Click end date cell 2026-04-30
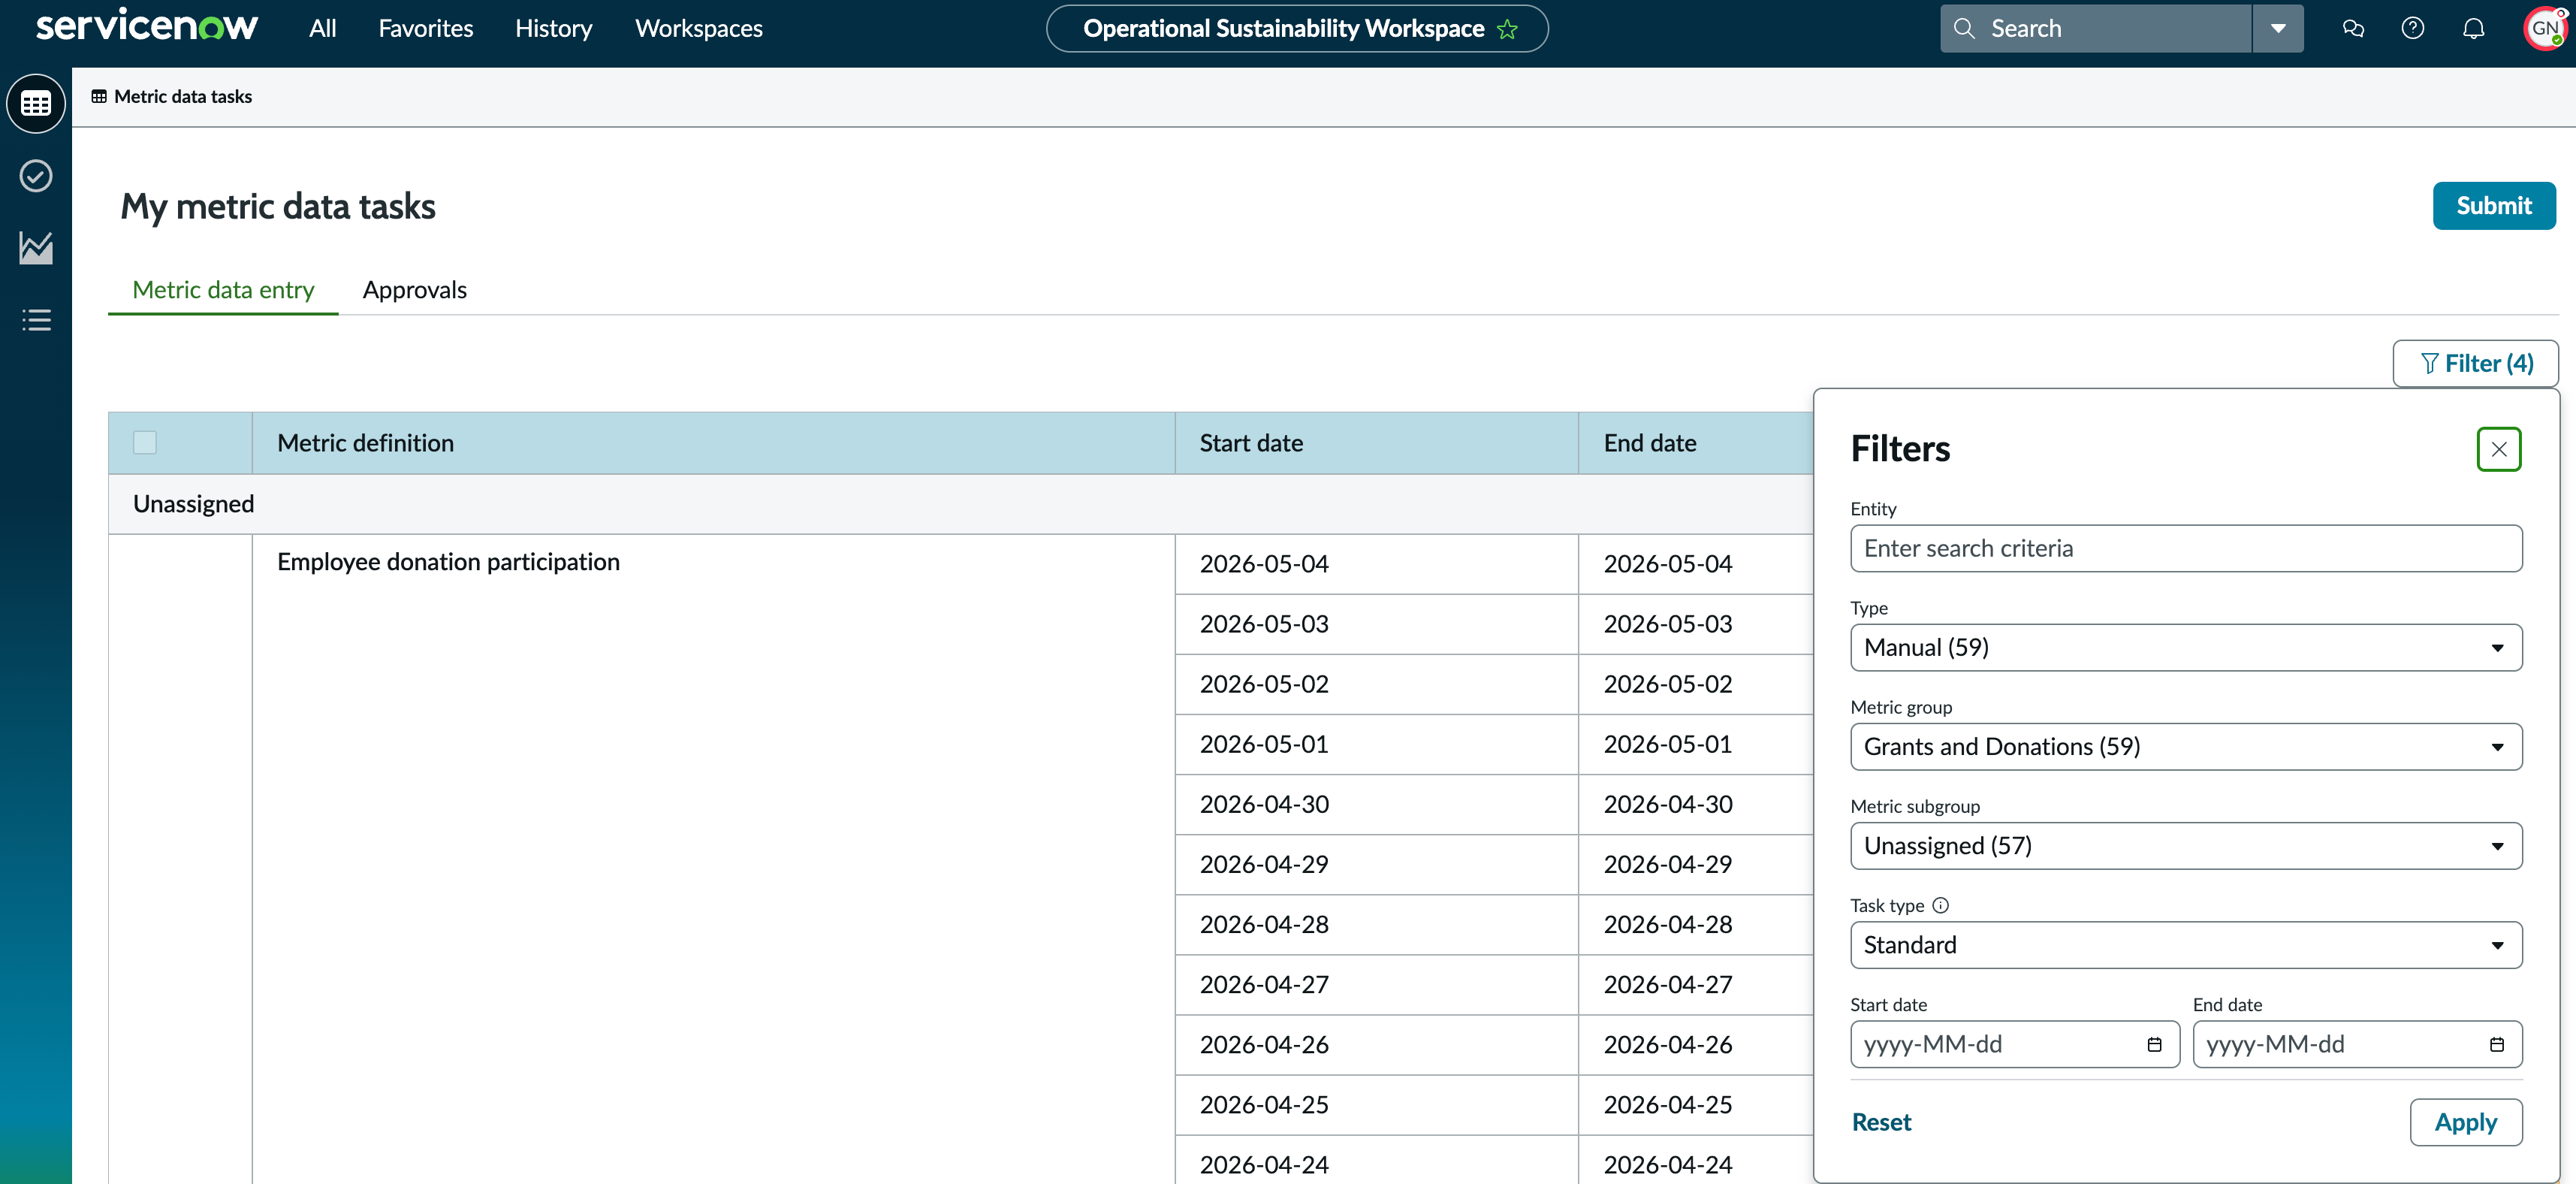2576x1184 pixels. click(x=1696, y=804)
